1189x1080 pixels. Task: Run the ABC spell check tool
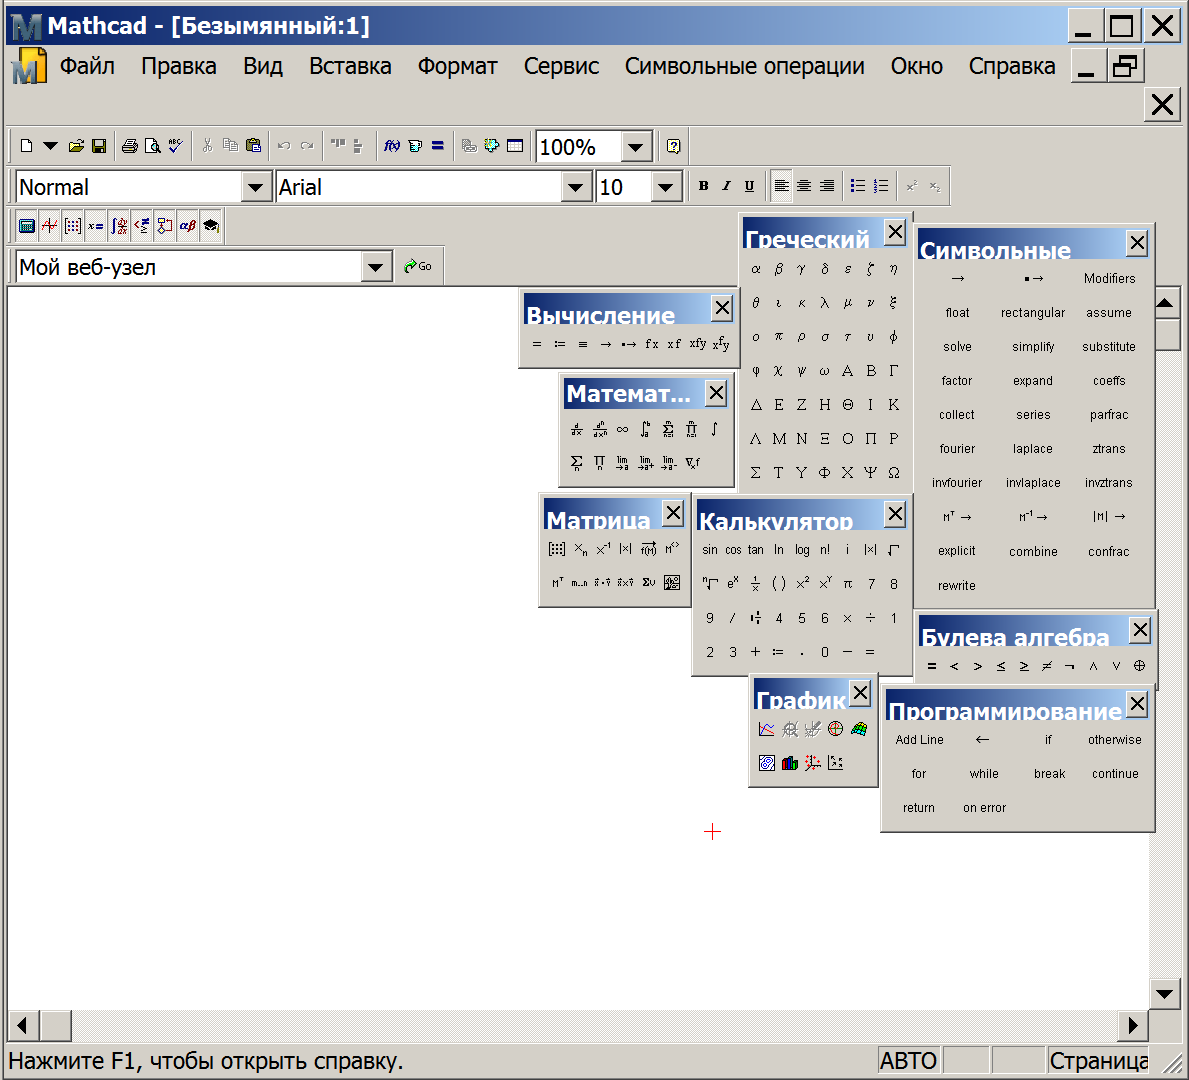(175, 146)
